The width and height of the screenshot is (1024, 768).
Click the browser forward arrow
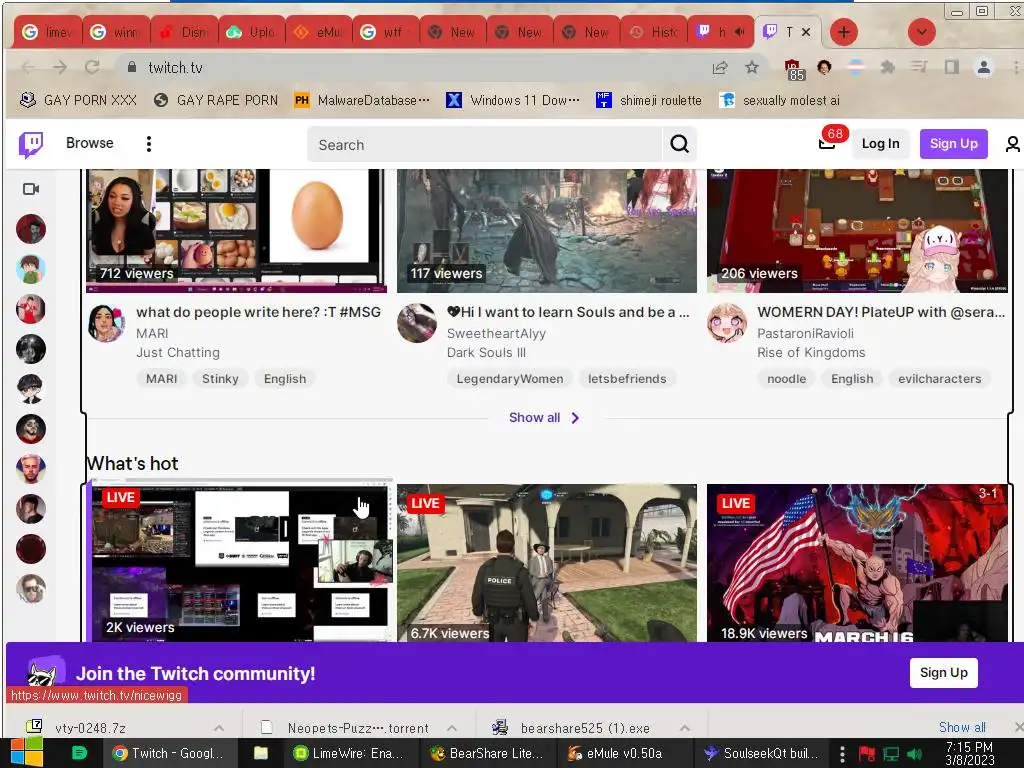[60, 67]
